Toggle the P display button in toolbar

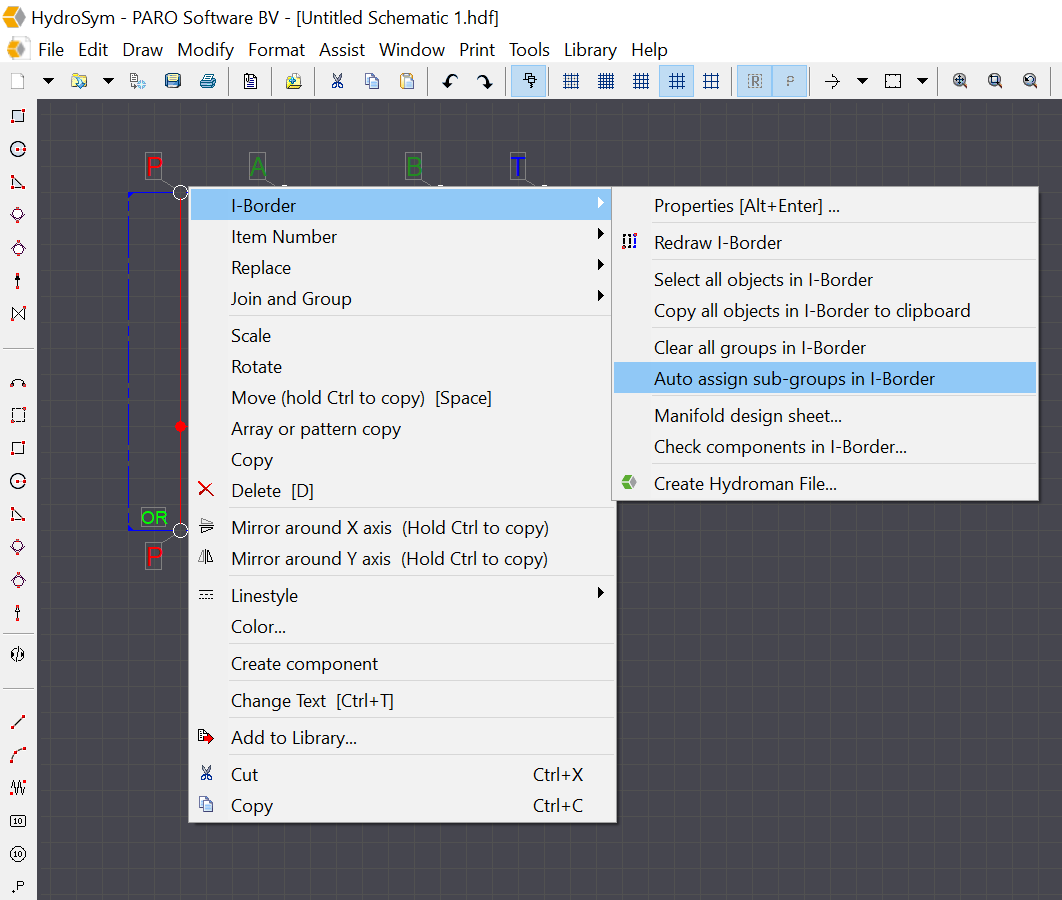pyautogui.click(x=790, y=81)
